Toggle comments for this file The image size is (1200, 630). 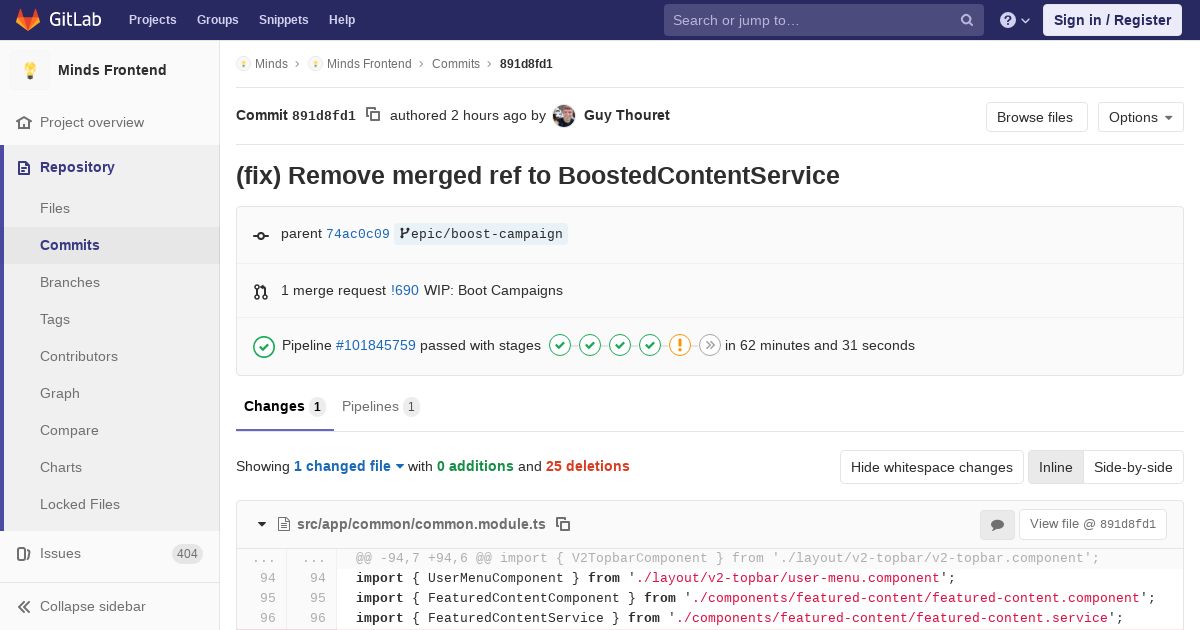tap(997, 524)
